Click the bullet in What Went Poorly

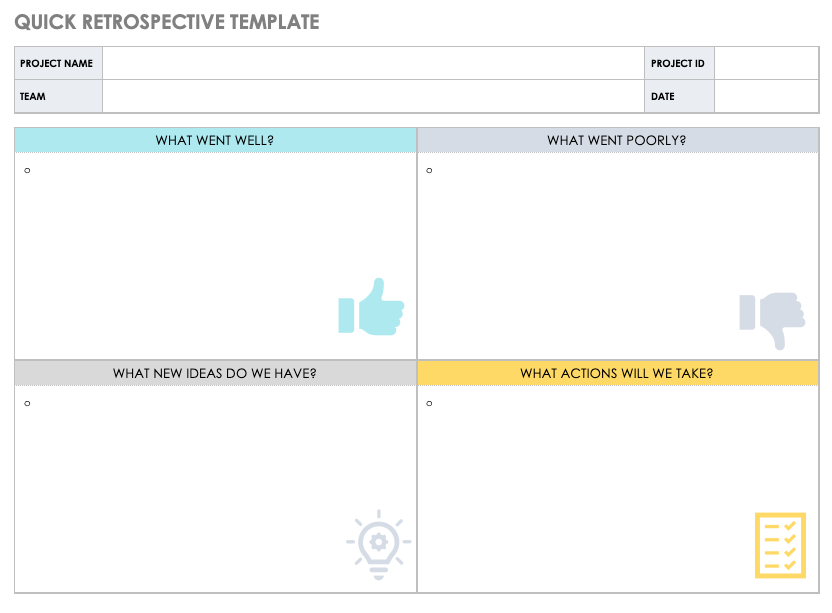(x=429, y=170)
